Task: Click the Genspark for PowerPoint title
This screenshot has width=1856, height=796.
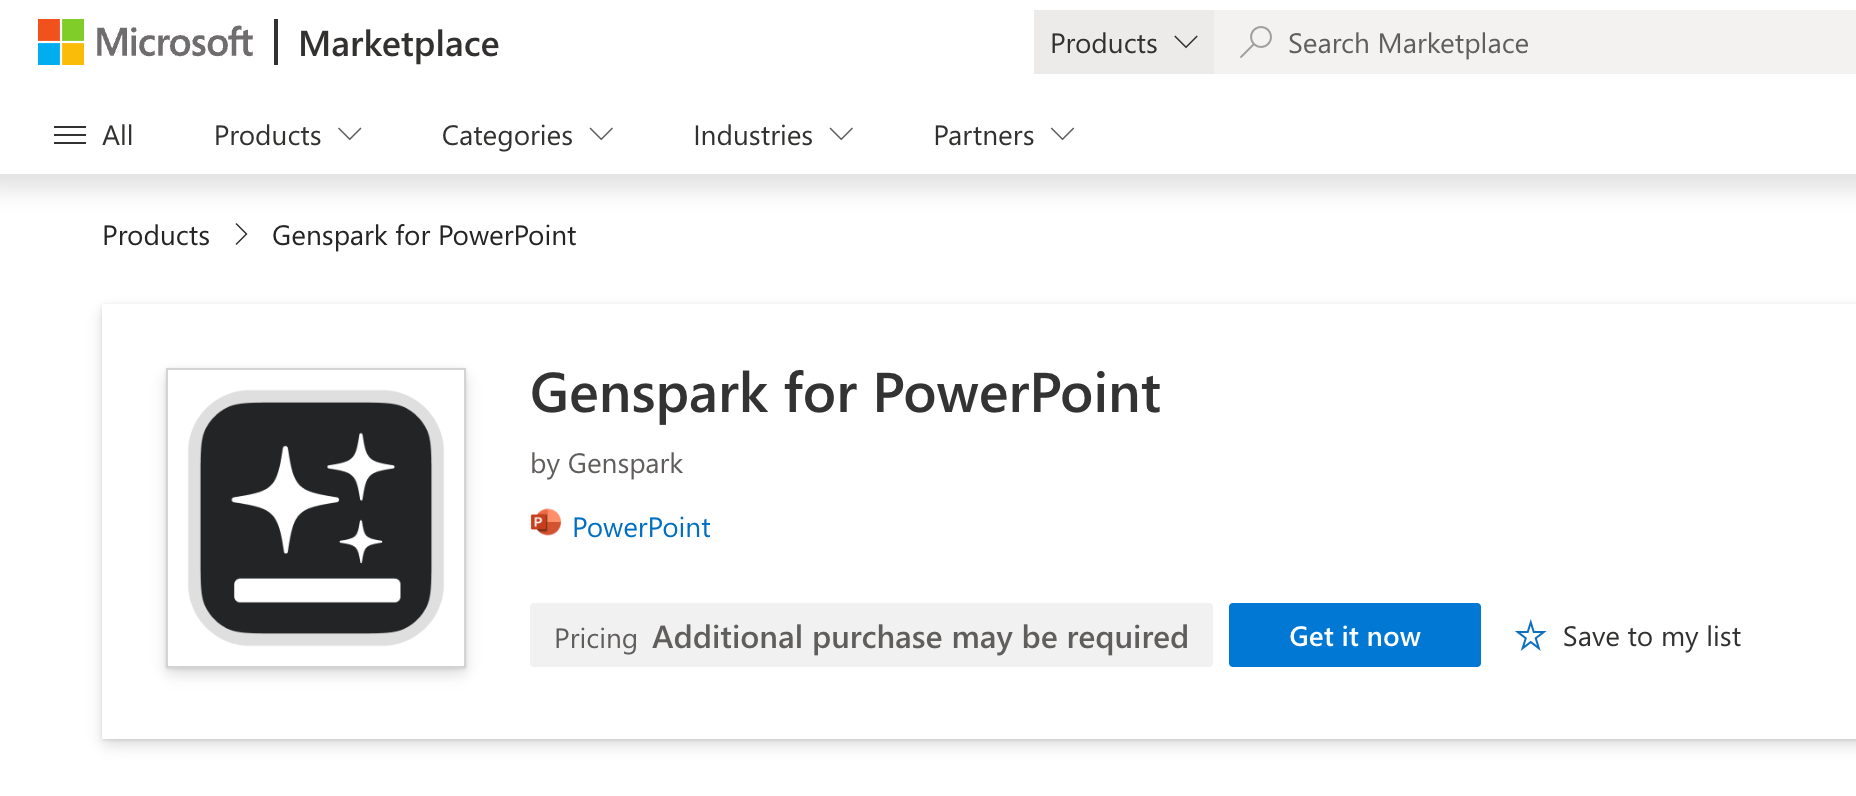Action: coord(845,393)
